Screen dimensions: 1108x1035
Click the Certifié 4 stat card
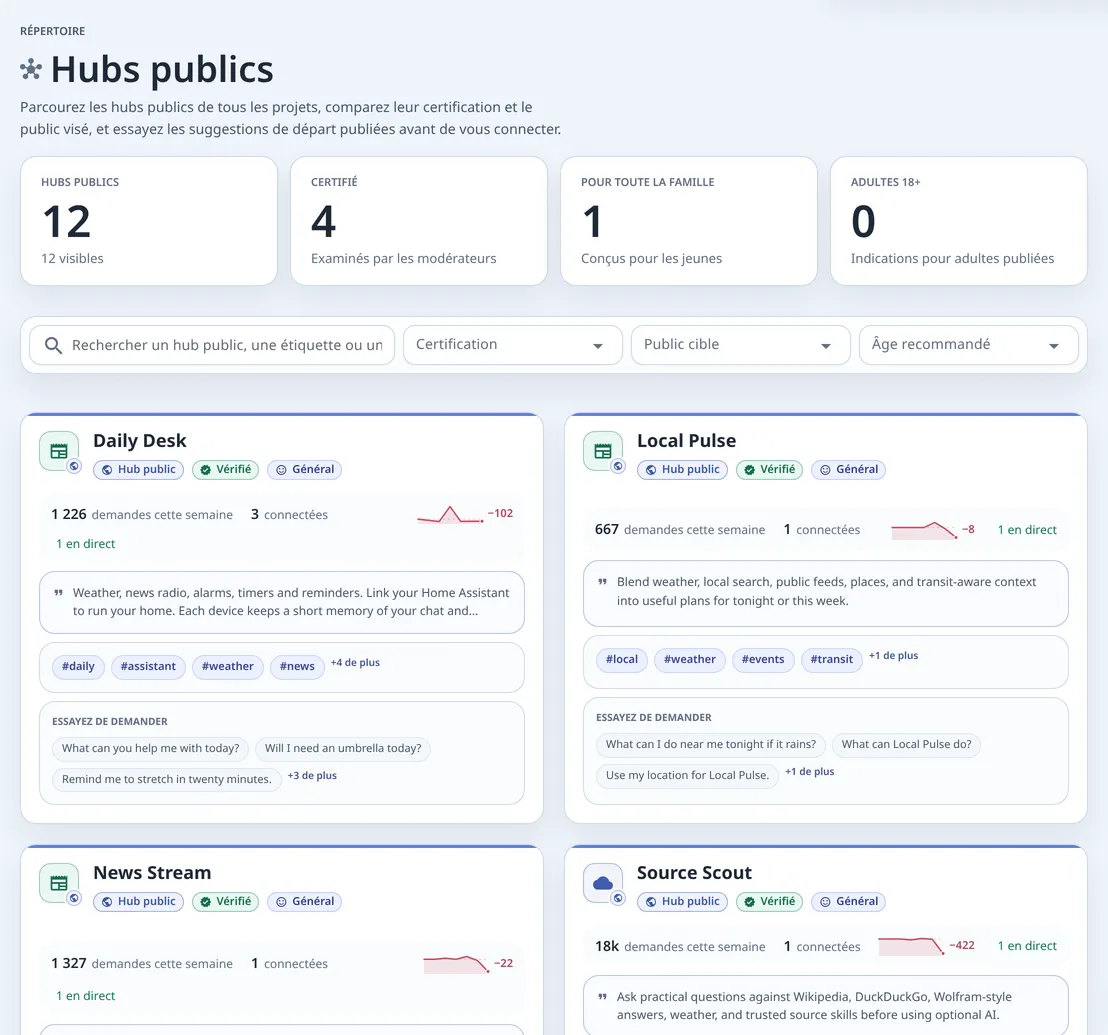(419, 221)
